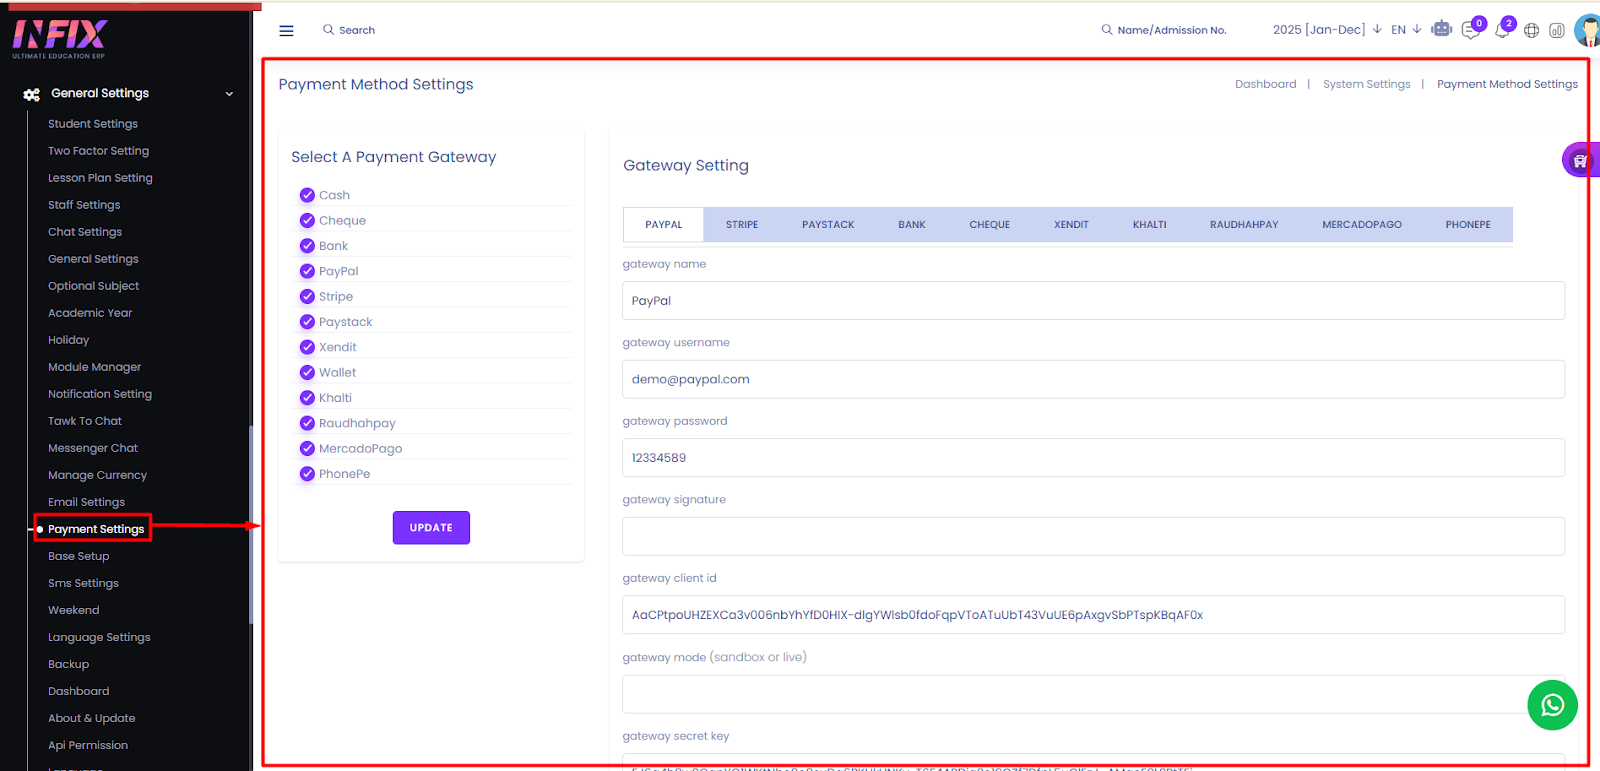Open the 2025 [Jan-Dec] academic year dropdown
The image size is (1600, 771).
tap(1327, 30)
